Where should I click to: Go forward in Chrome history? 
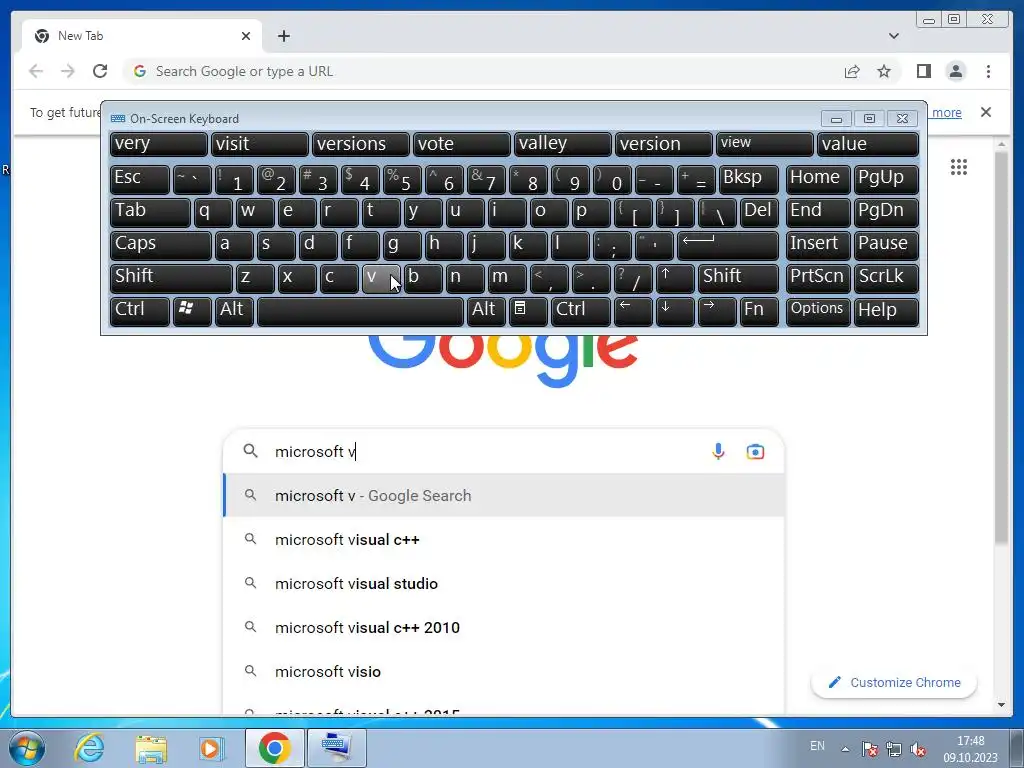click(x=68, y=71)
